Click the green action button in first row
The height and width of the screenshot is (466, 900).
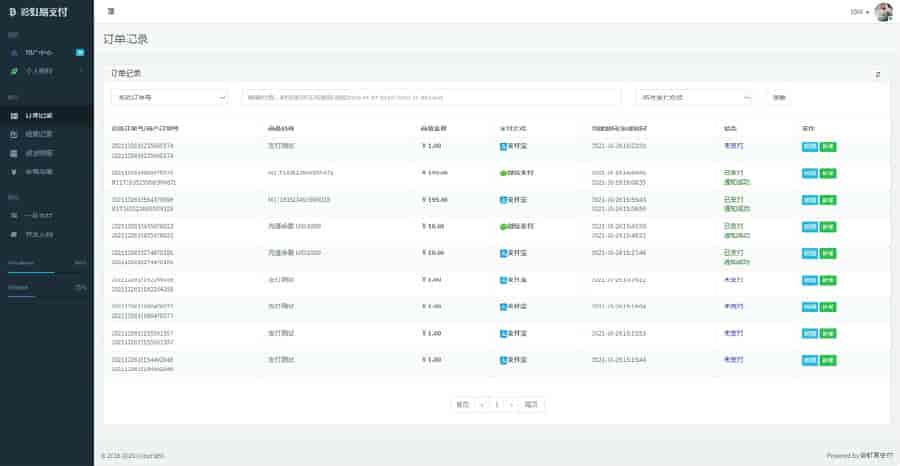pos(828,146)
